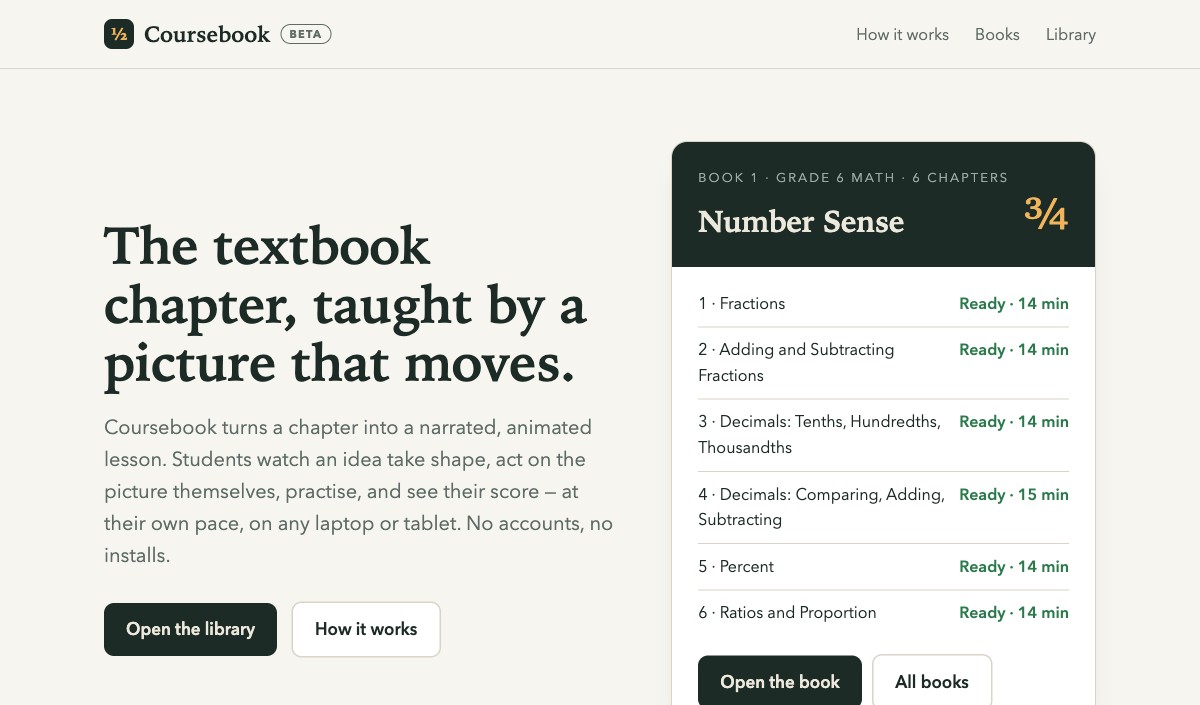Screen dimensions: 1200x705
Task: Click the Open the library button
Action: click(x=190, y=629)
